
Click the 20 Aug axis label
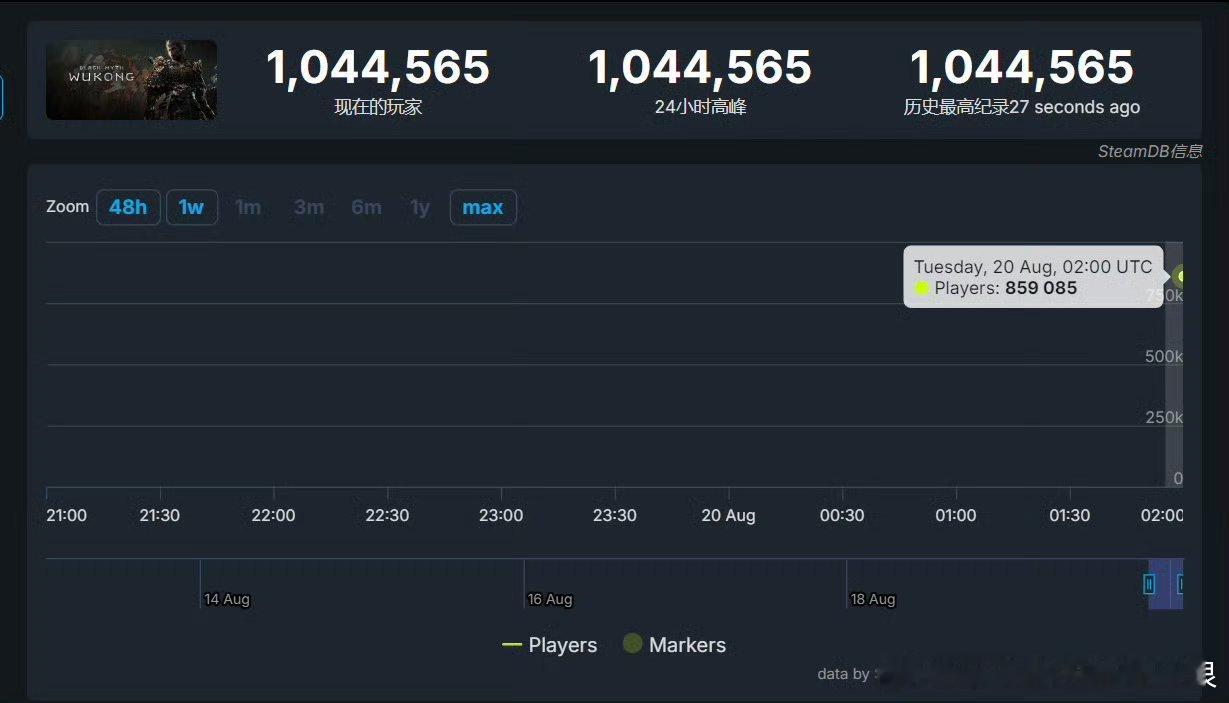click(x=728, y=515)
